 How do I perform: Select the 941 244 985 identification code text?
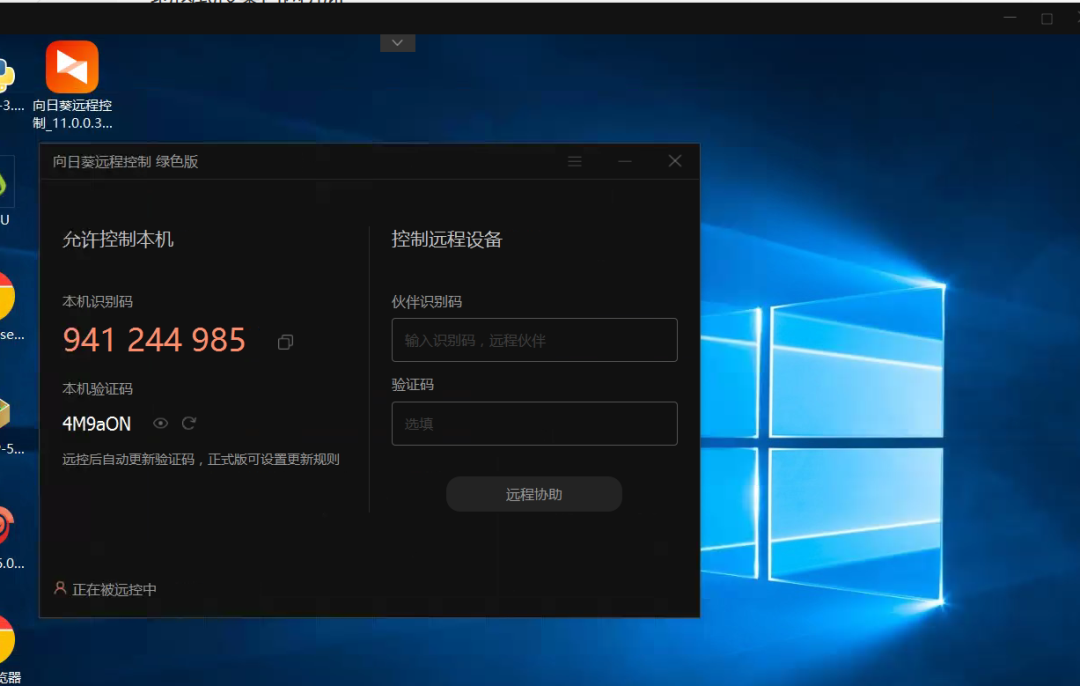click(x=154, y=340)
